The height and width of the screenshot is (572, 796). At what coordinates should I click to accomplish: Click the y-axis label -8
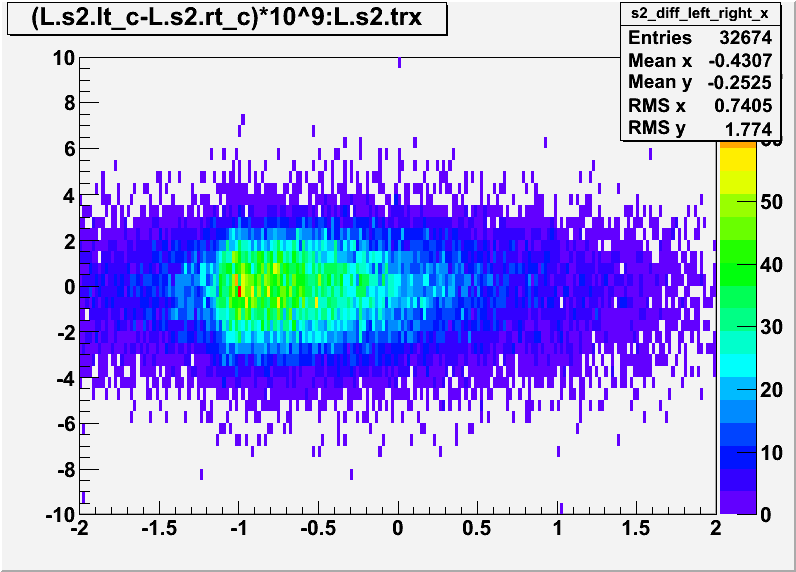67,470
